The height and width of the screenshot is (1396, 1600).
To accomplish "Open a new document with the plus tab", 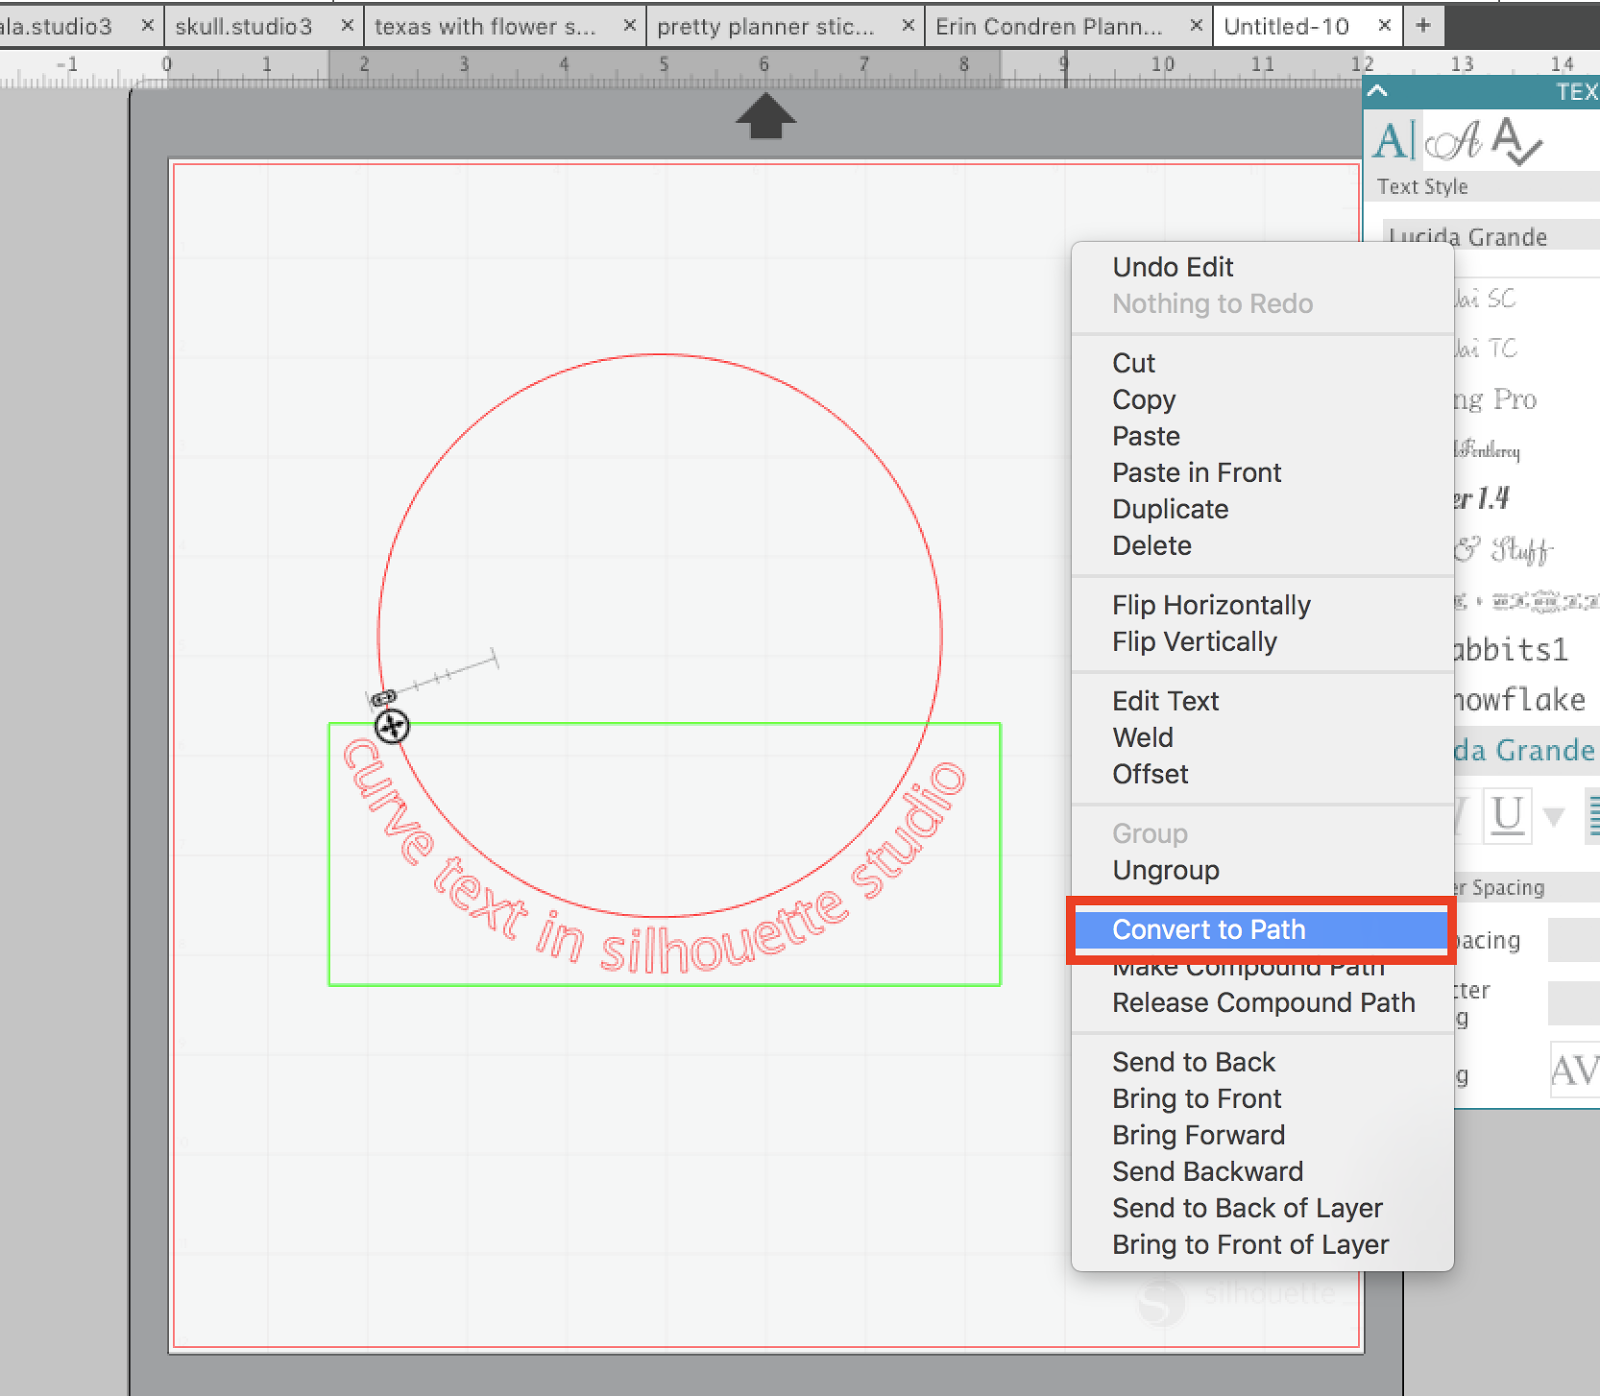I will click(x=1422, y=25).
